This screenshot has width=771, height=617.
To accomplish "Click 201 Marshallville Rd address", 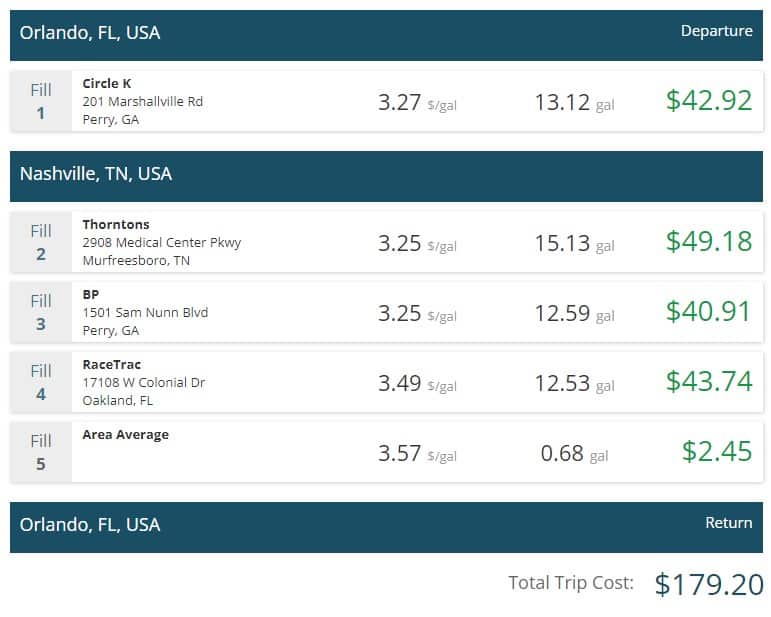I will (x=143, y=102).
